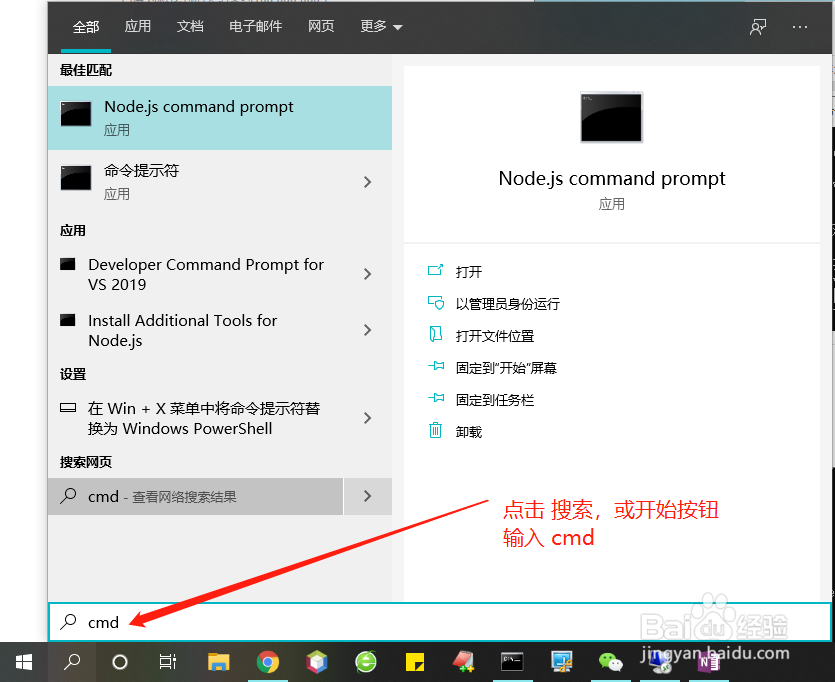The height and width of the screenshot is (682, 835).
Task: Open the Windows Start button
Action: pyautogui.click(x=24, y=662)
